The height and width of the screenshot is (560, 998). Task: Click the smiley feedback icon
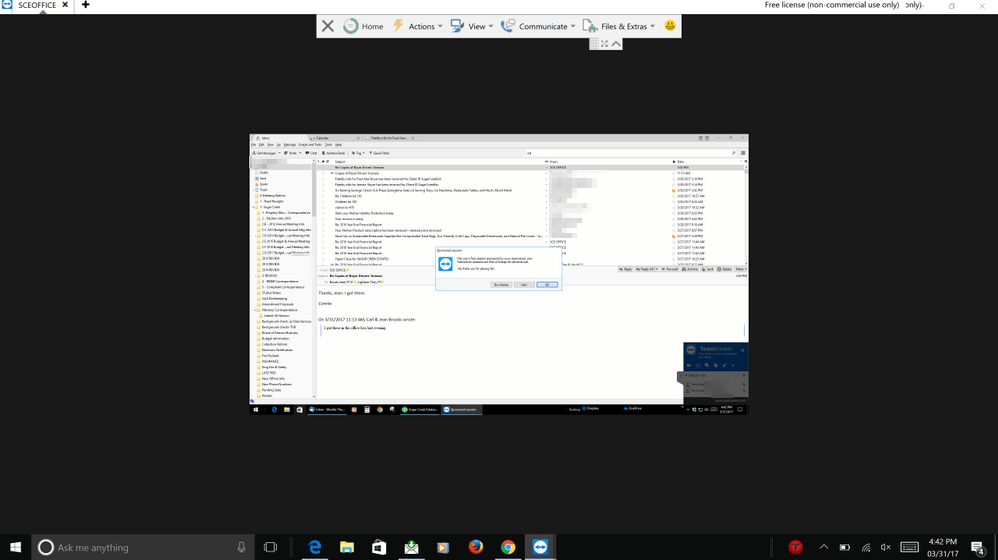pyautogui.click(x=670, y=26)
